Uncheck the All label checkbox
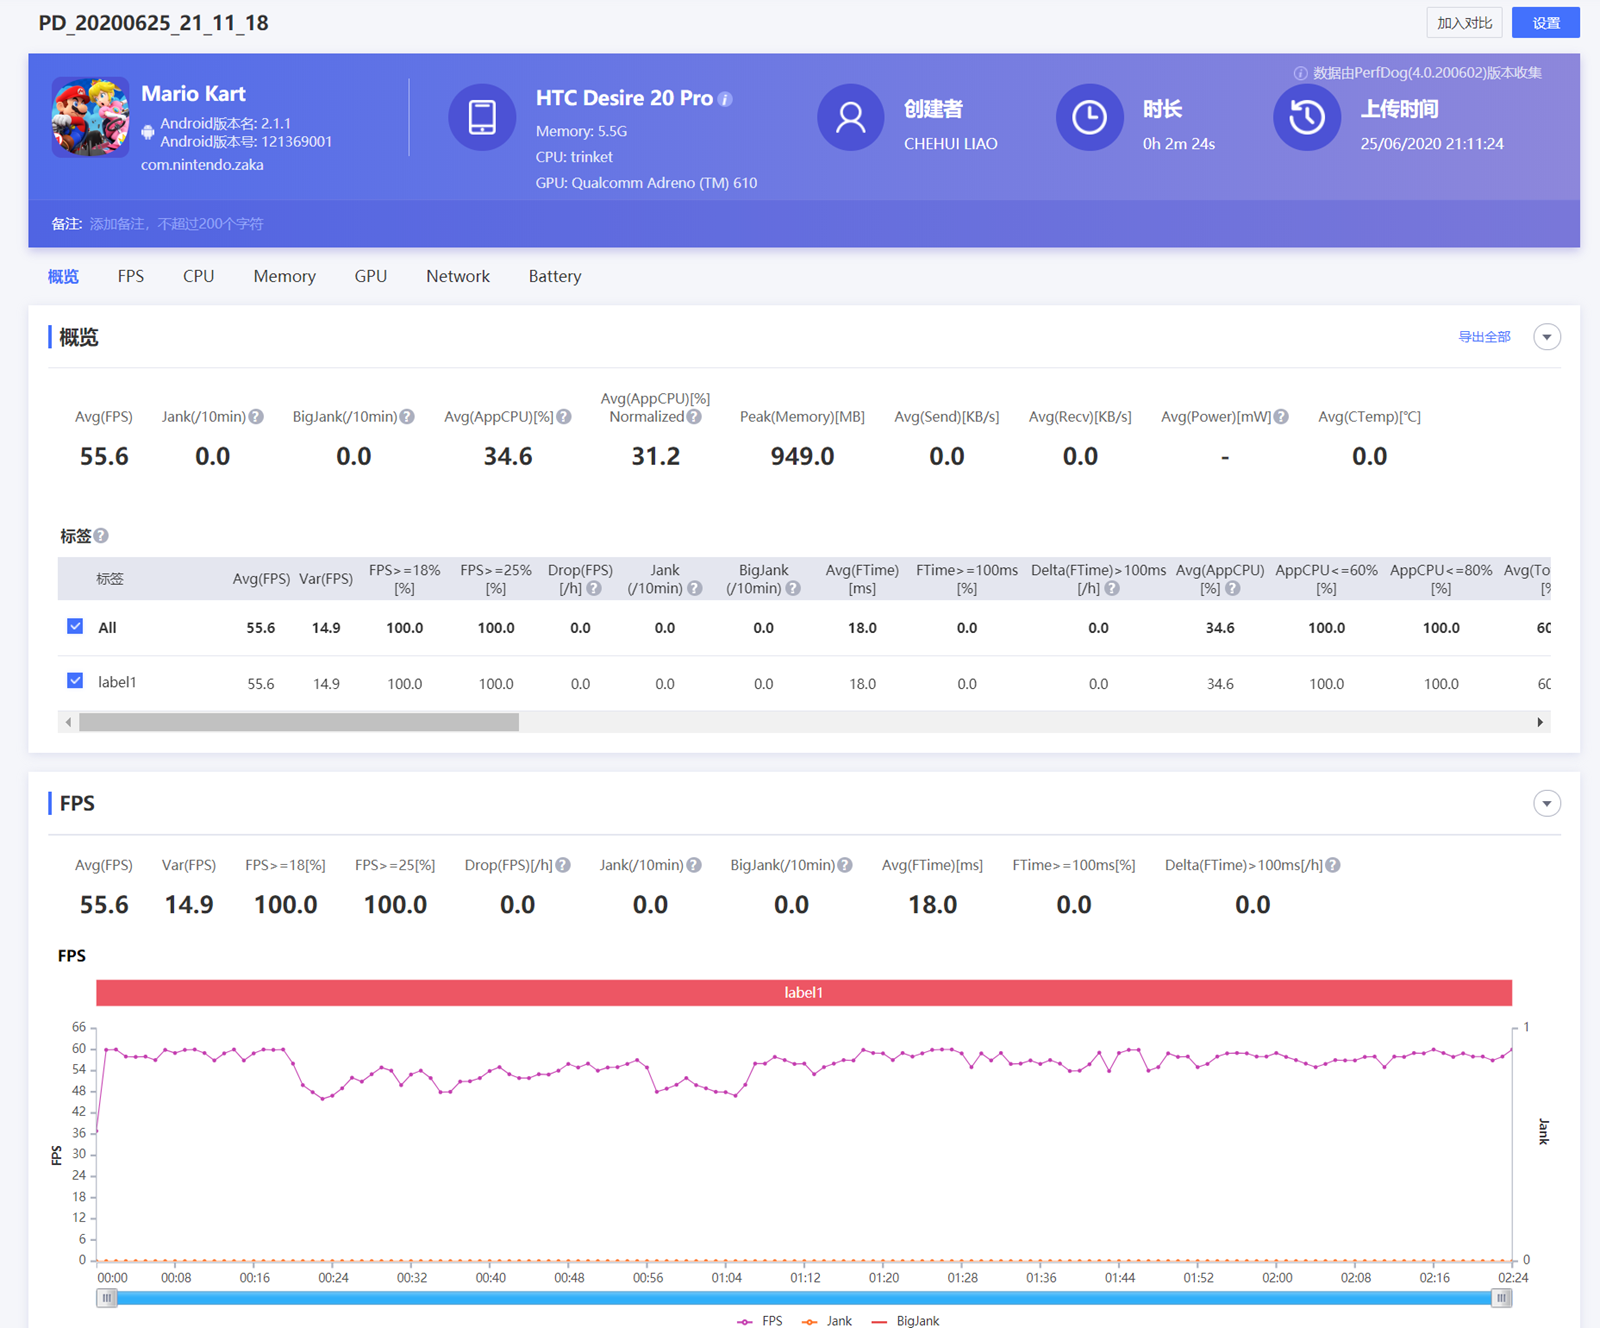The image size is (1600, 1328). (x=75, y=626)
